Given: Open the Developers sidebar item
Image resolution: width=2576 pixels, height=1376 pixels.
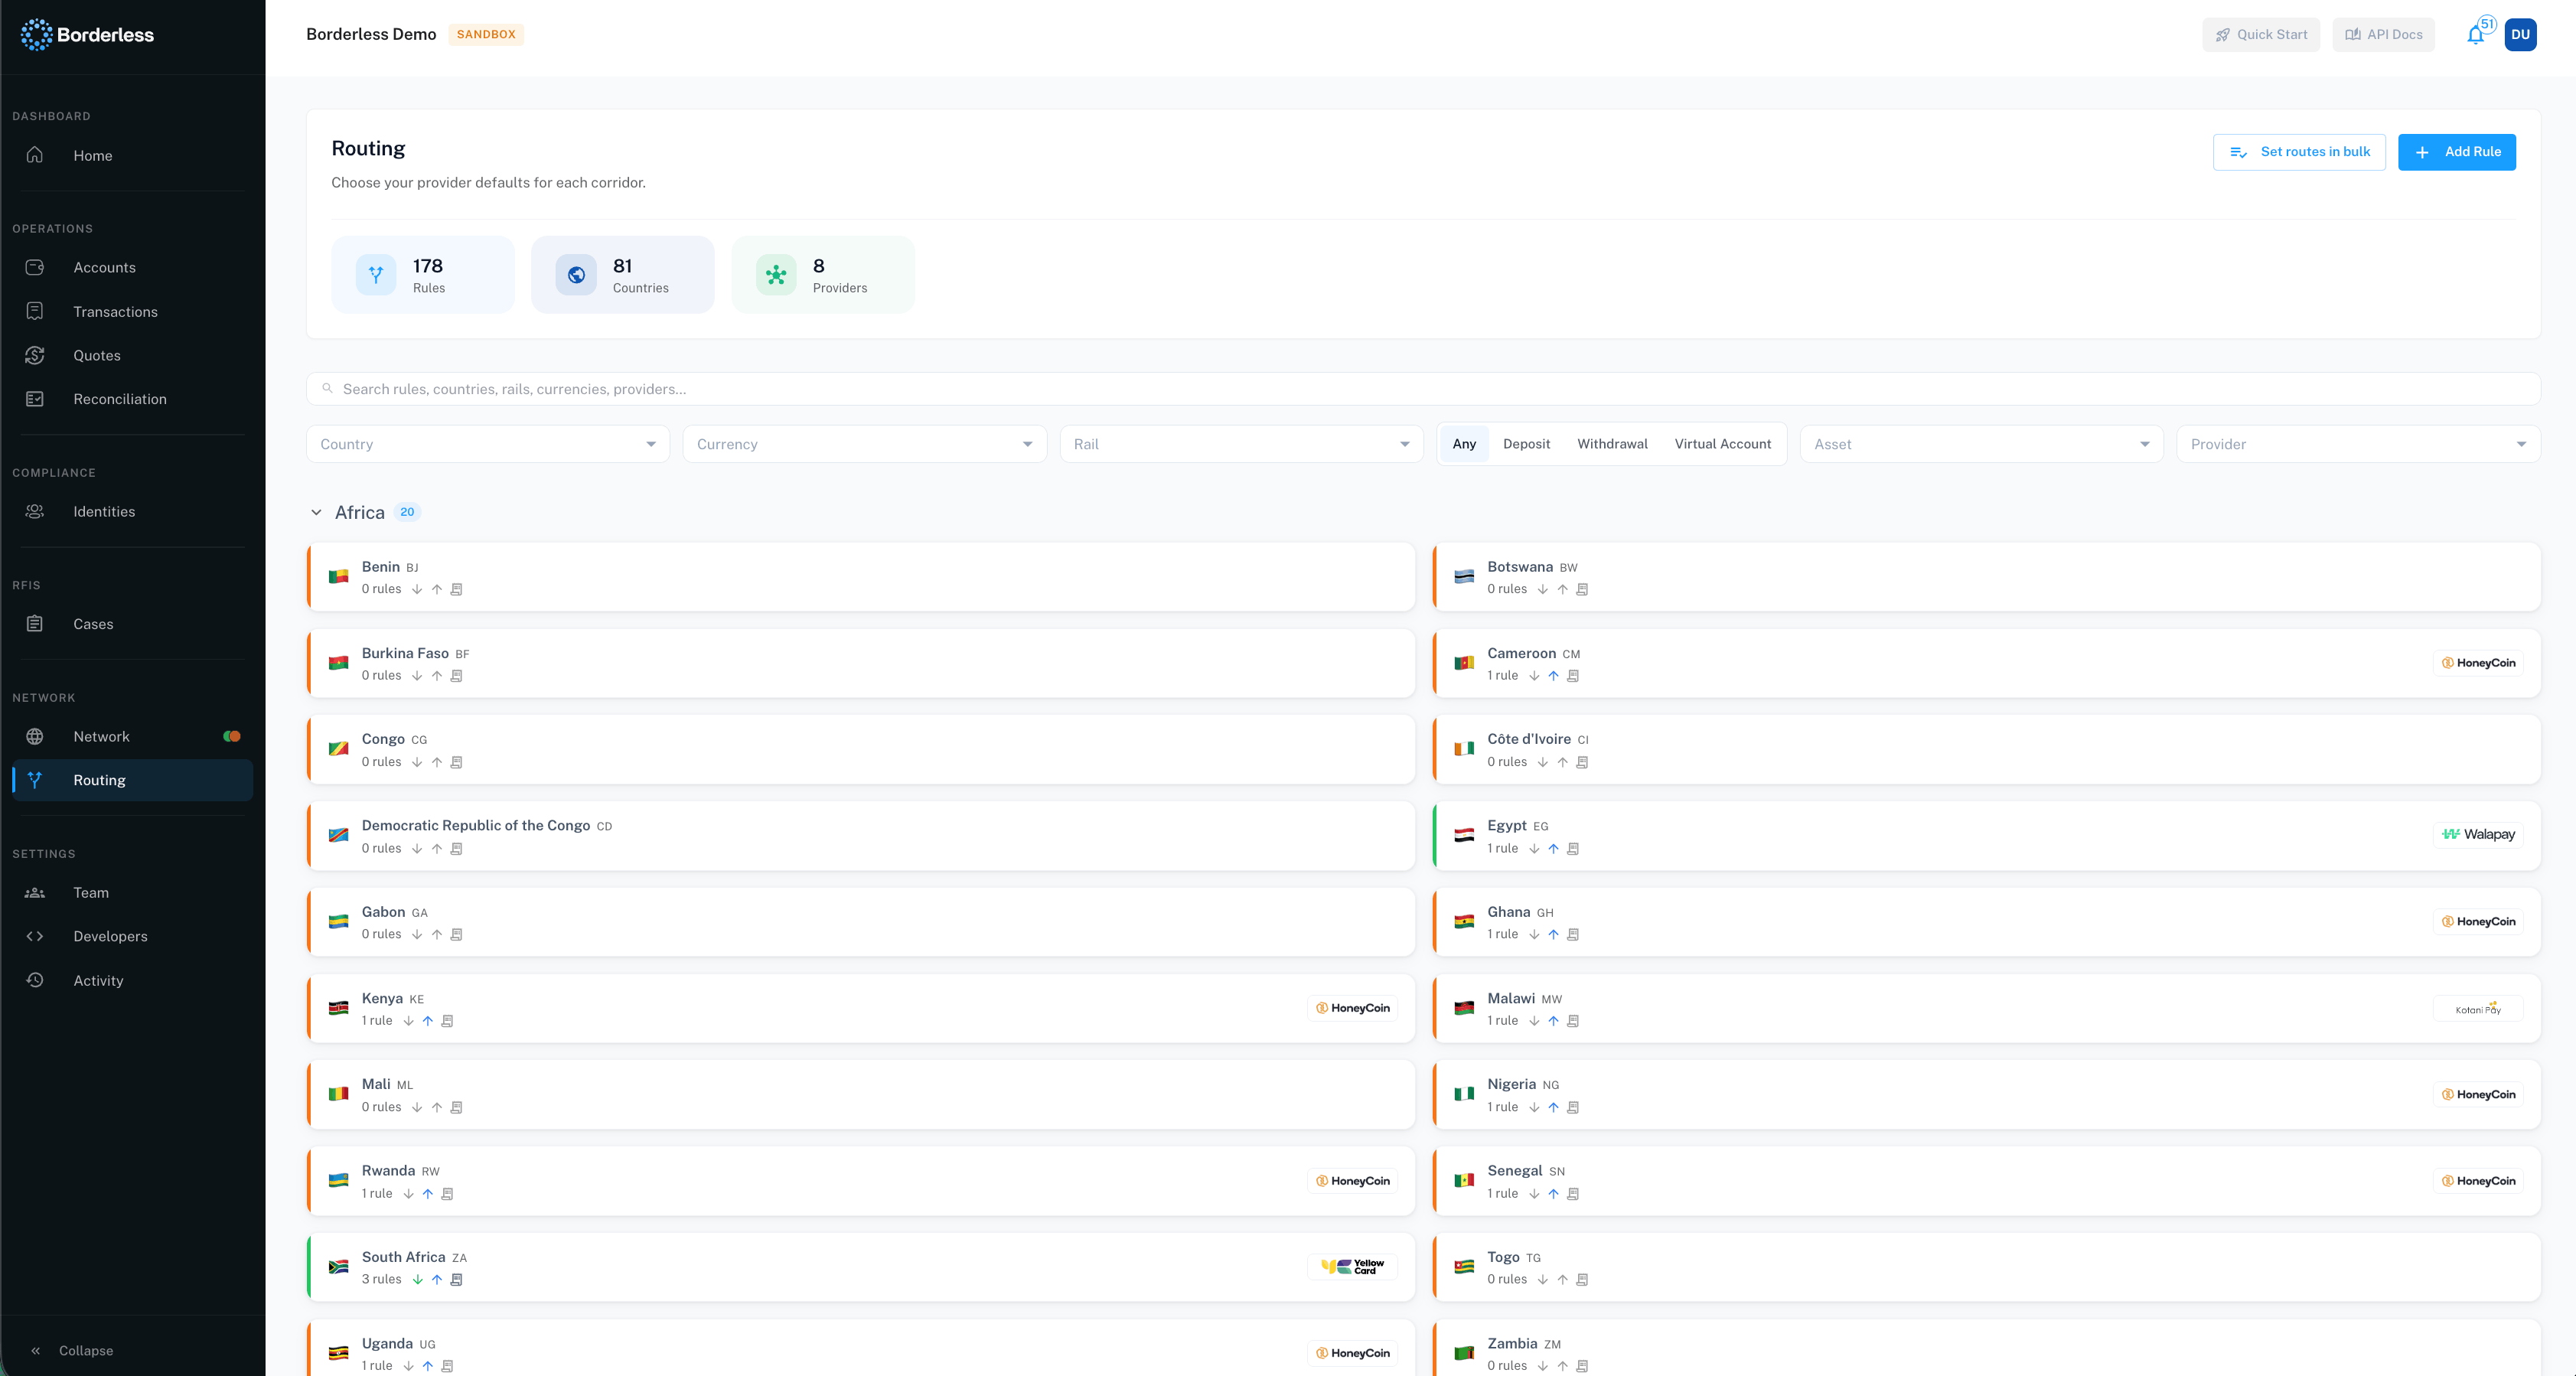Looking at the screenshot, I should (x=132, y=937).
